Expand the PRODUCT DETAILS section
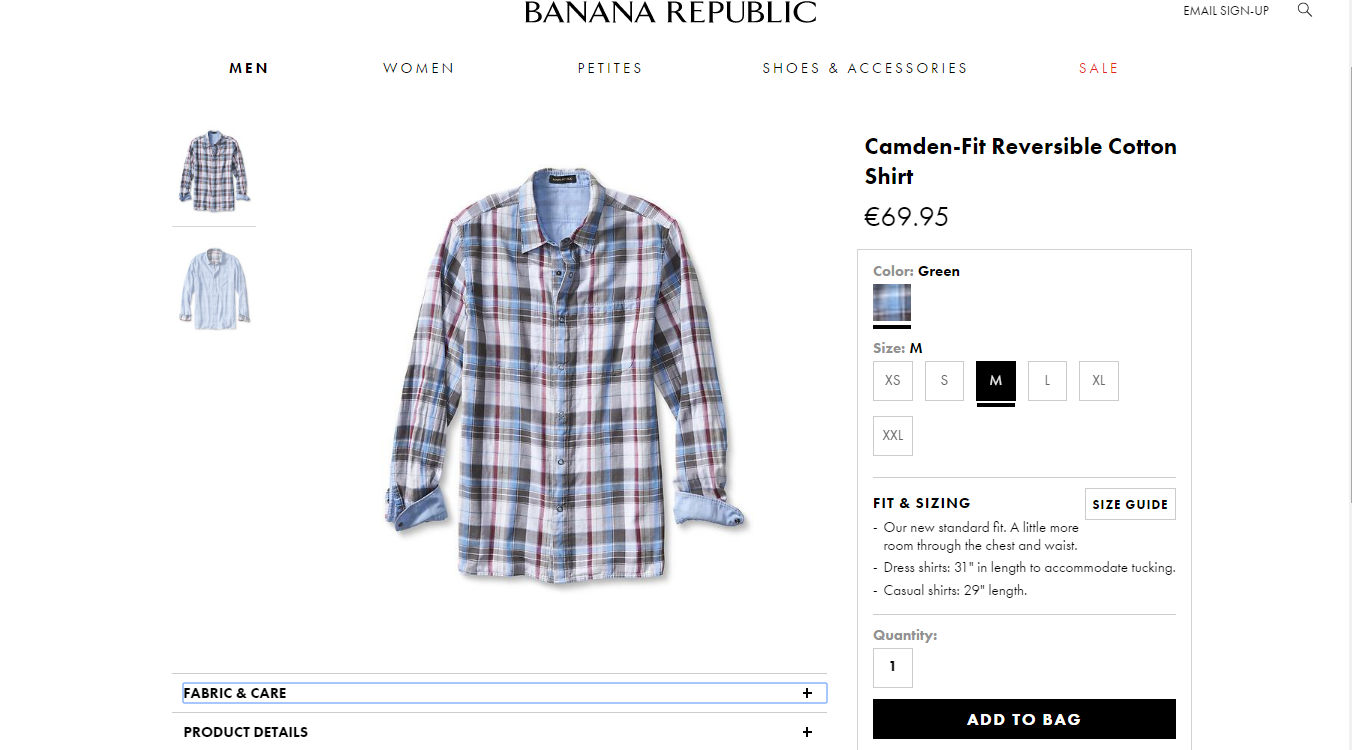Viewport: 1352px width, 750px height. 502,731
